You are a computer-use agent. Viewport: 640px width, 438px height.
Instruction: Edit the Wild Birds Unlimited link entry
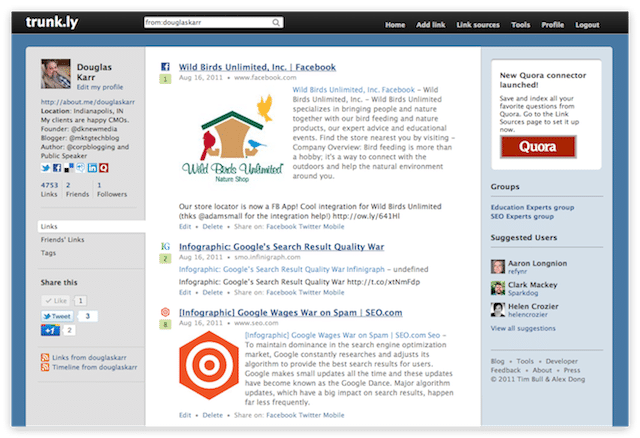(x=185, y=227)
